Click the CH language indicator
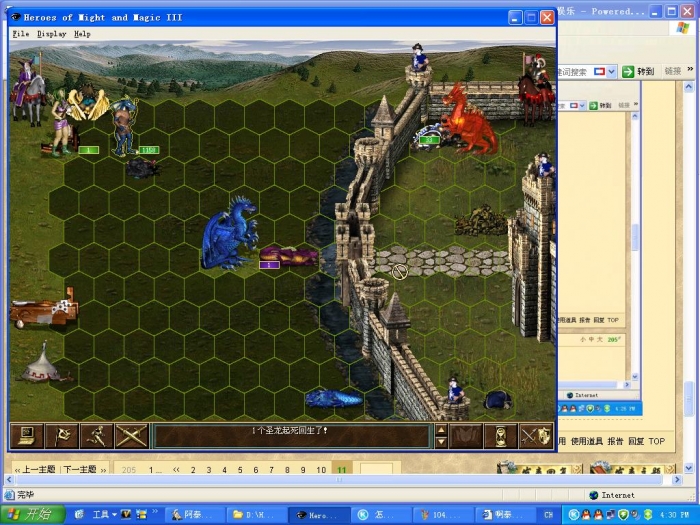The height and width of the screenshot is (525, 700). 548,515
